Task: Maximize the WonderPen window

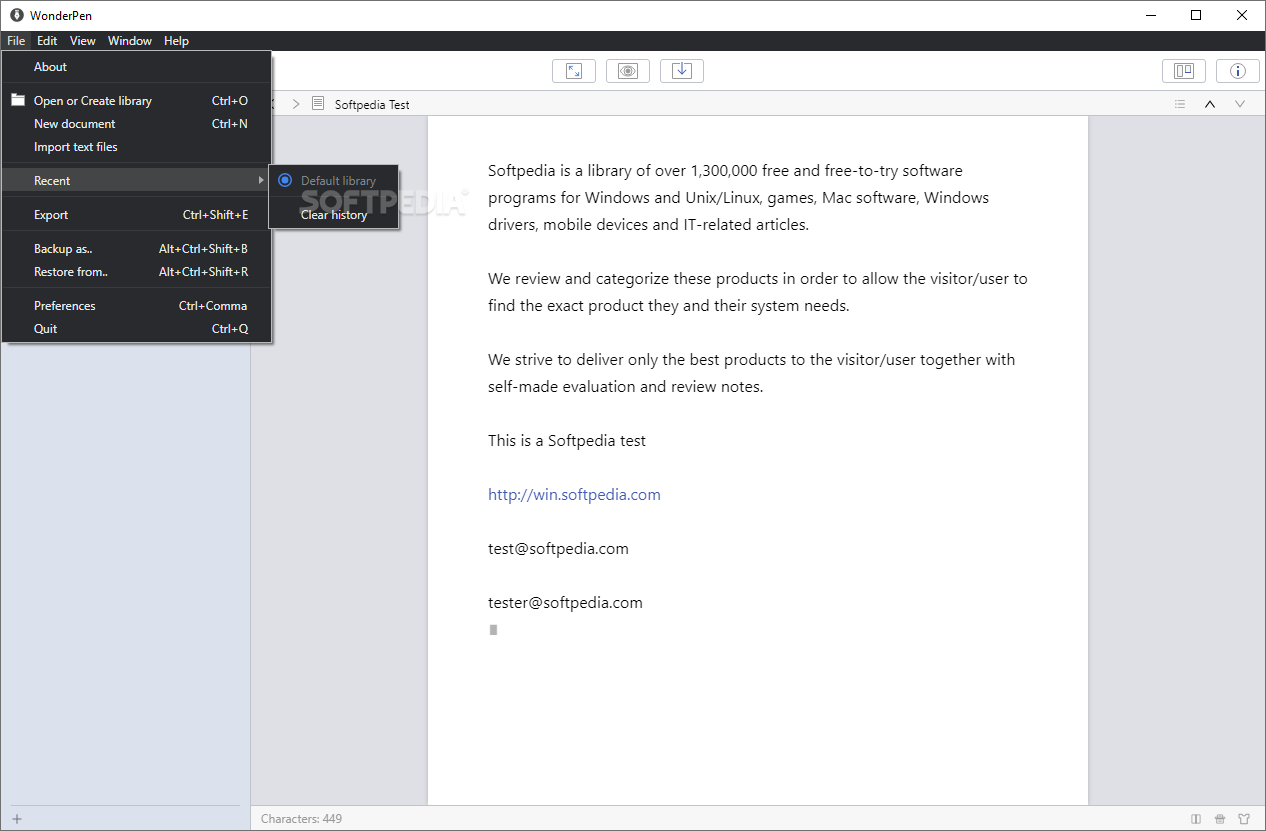Action: [1197, 15]
